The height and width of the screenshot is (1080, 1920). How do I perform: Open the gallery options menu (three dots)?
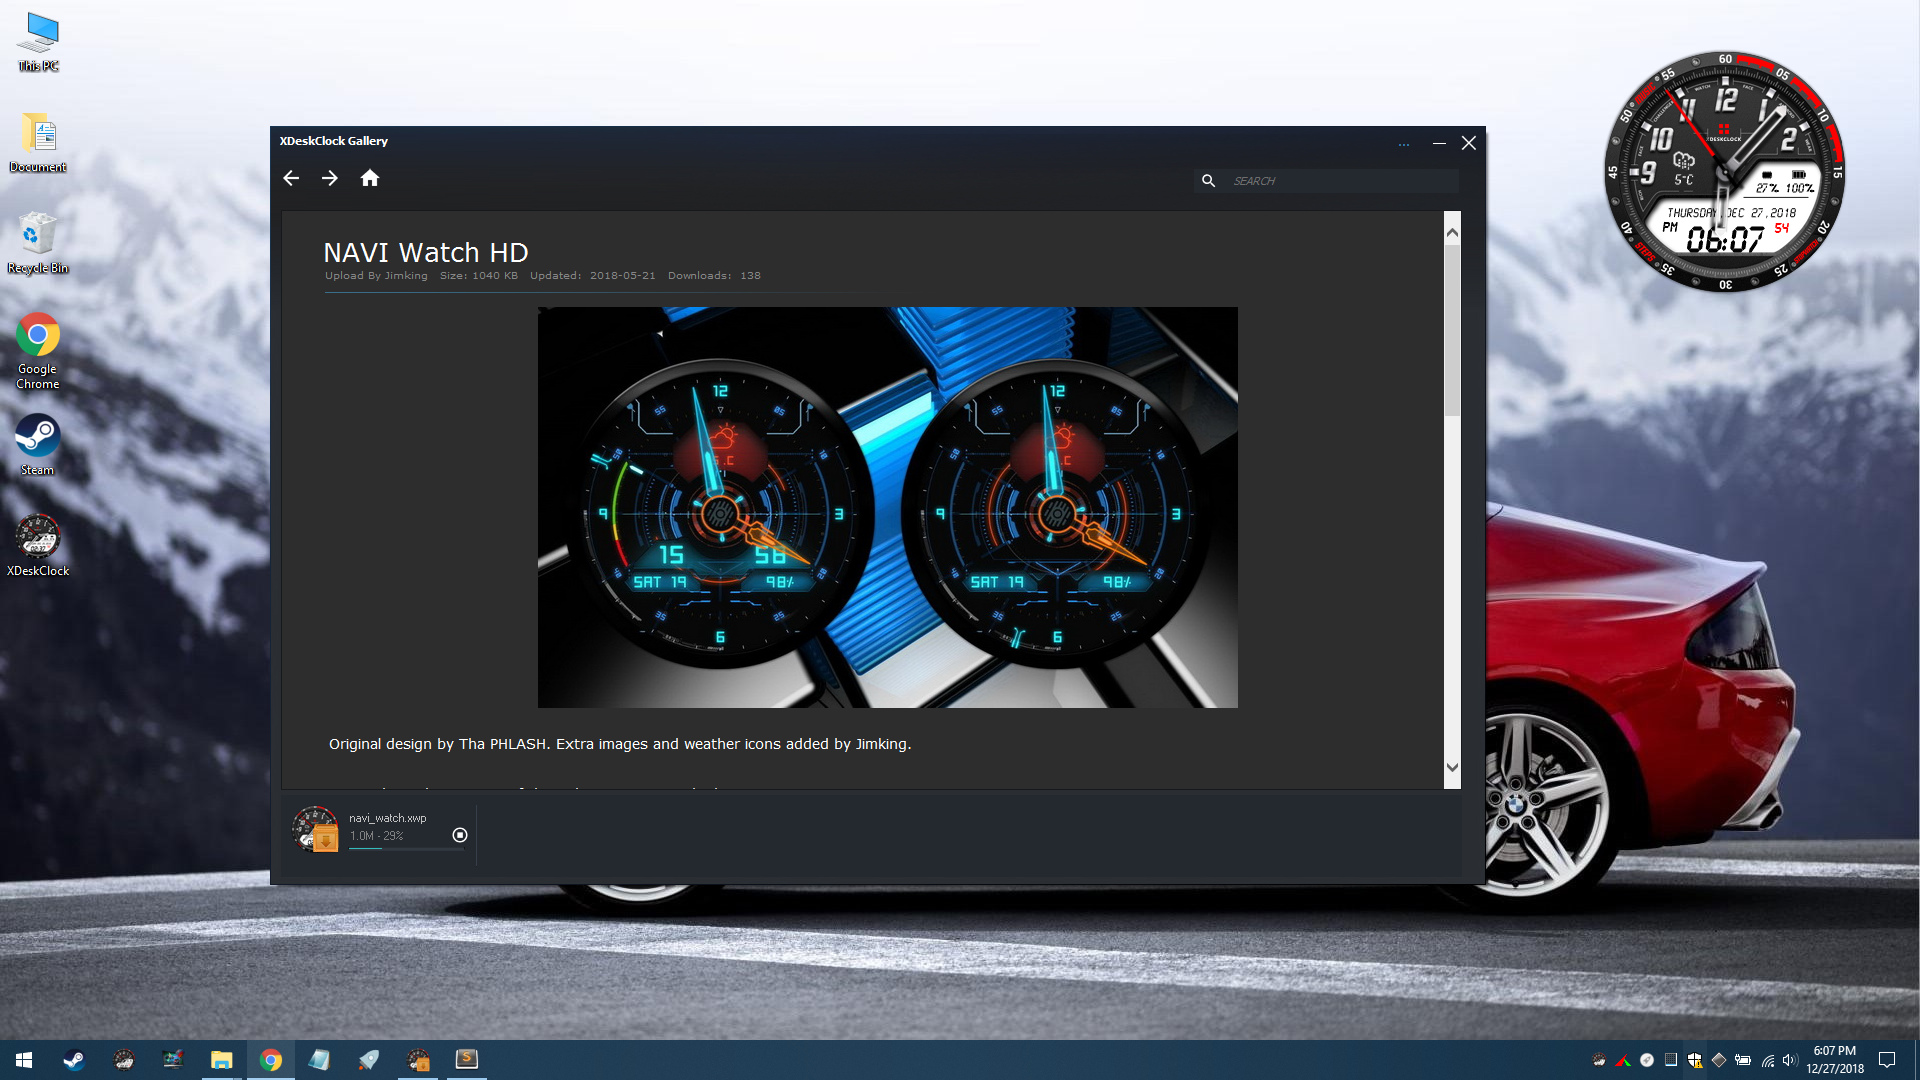[1404, 144]
